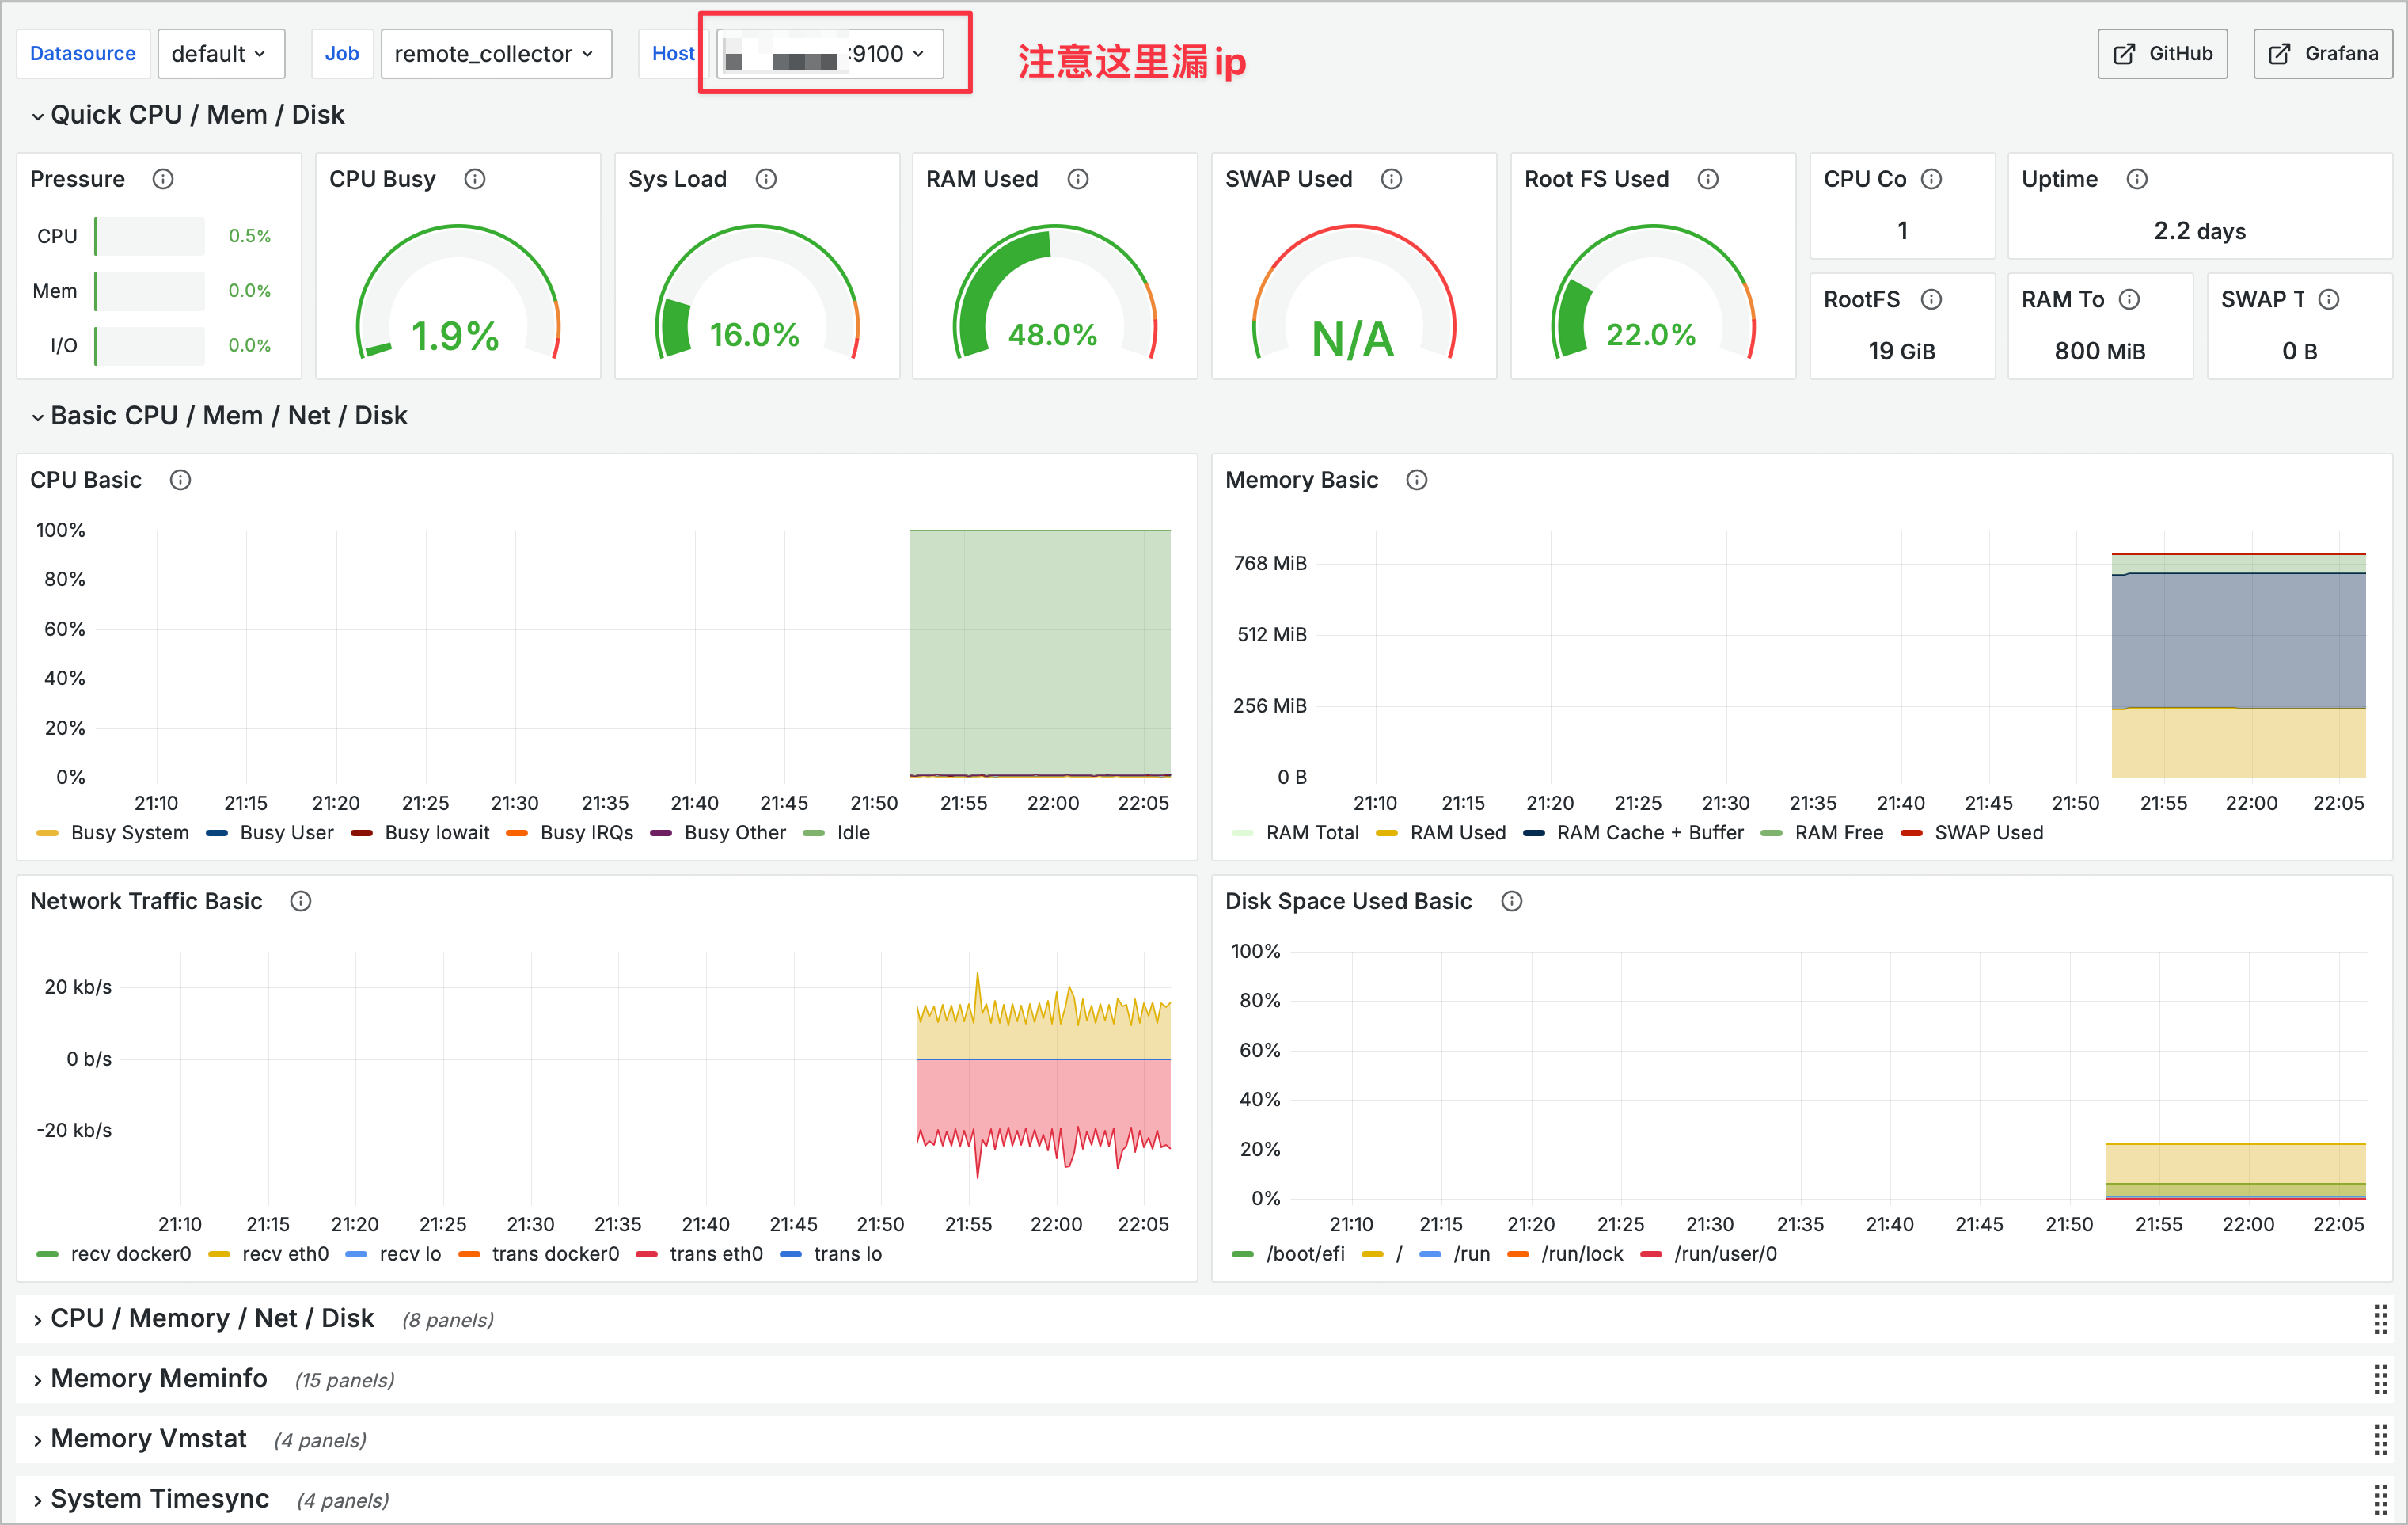Click the Memory Basic info icon

click(x=1417, y=480)
